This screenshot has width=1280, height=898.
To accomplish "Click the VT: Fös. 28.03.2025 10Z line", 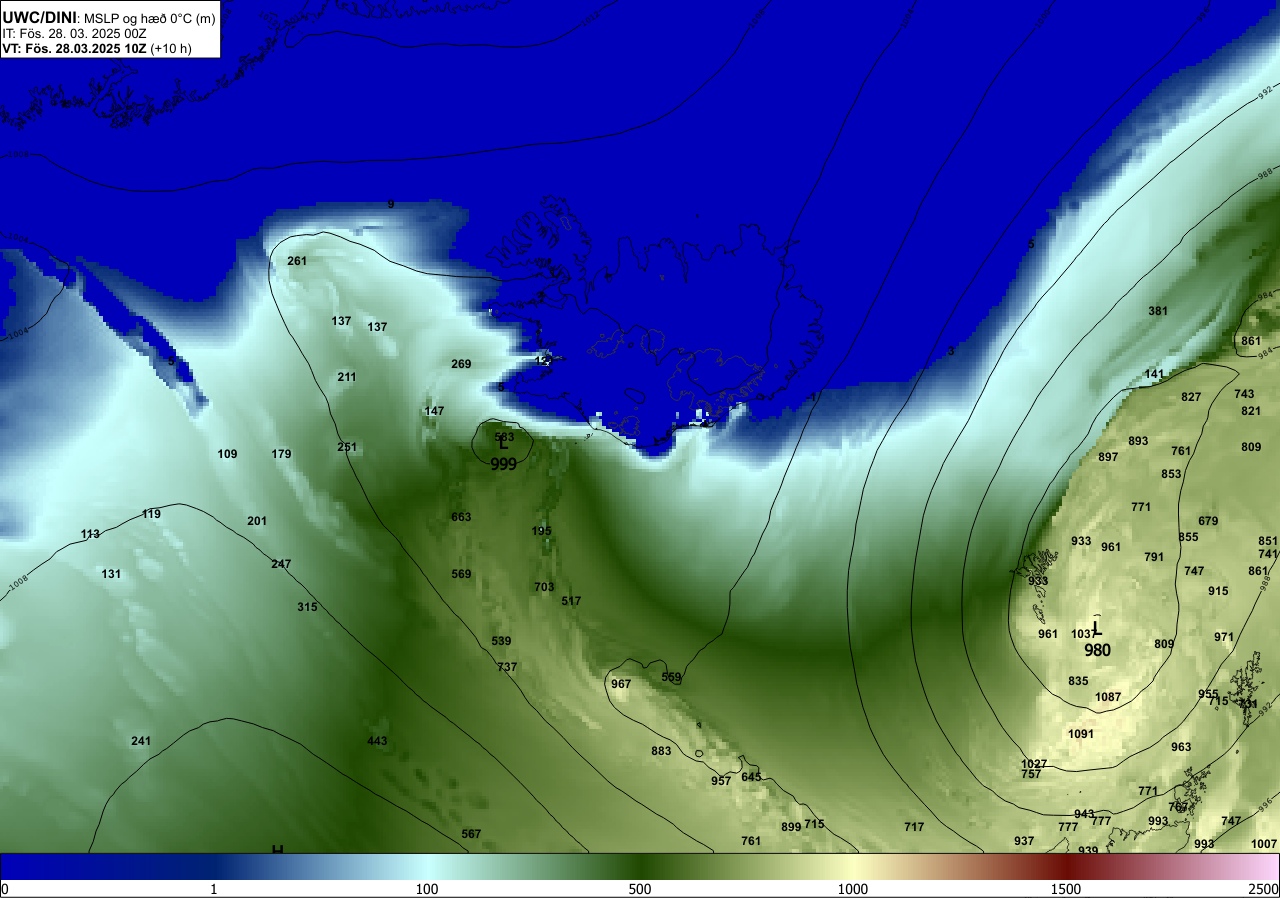I will [97, 48].
